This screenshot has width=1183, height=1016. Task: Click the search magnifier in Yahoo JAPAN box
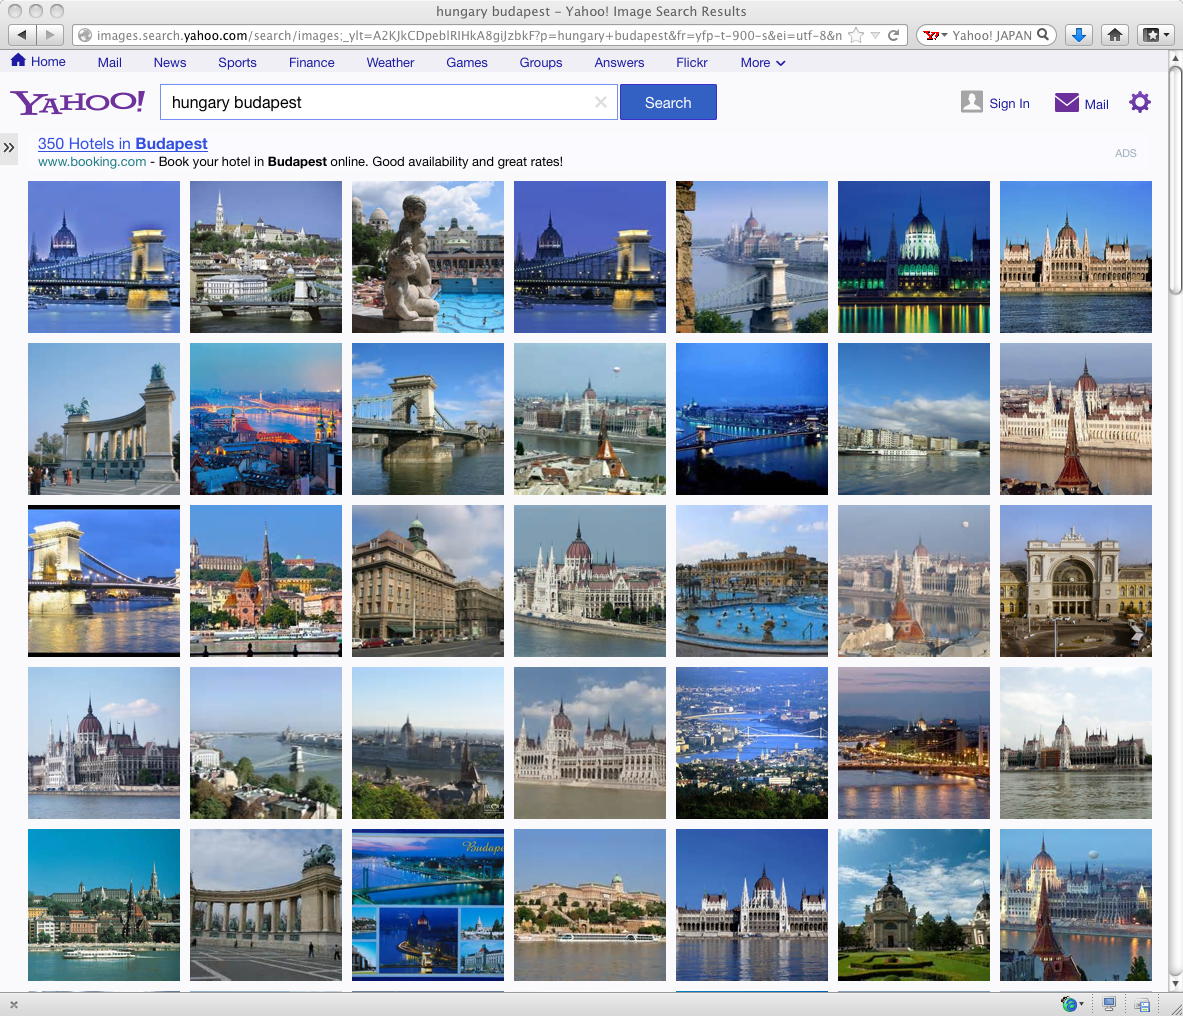click(1043, 35)
